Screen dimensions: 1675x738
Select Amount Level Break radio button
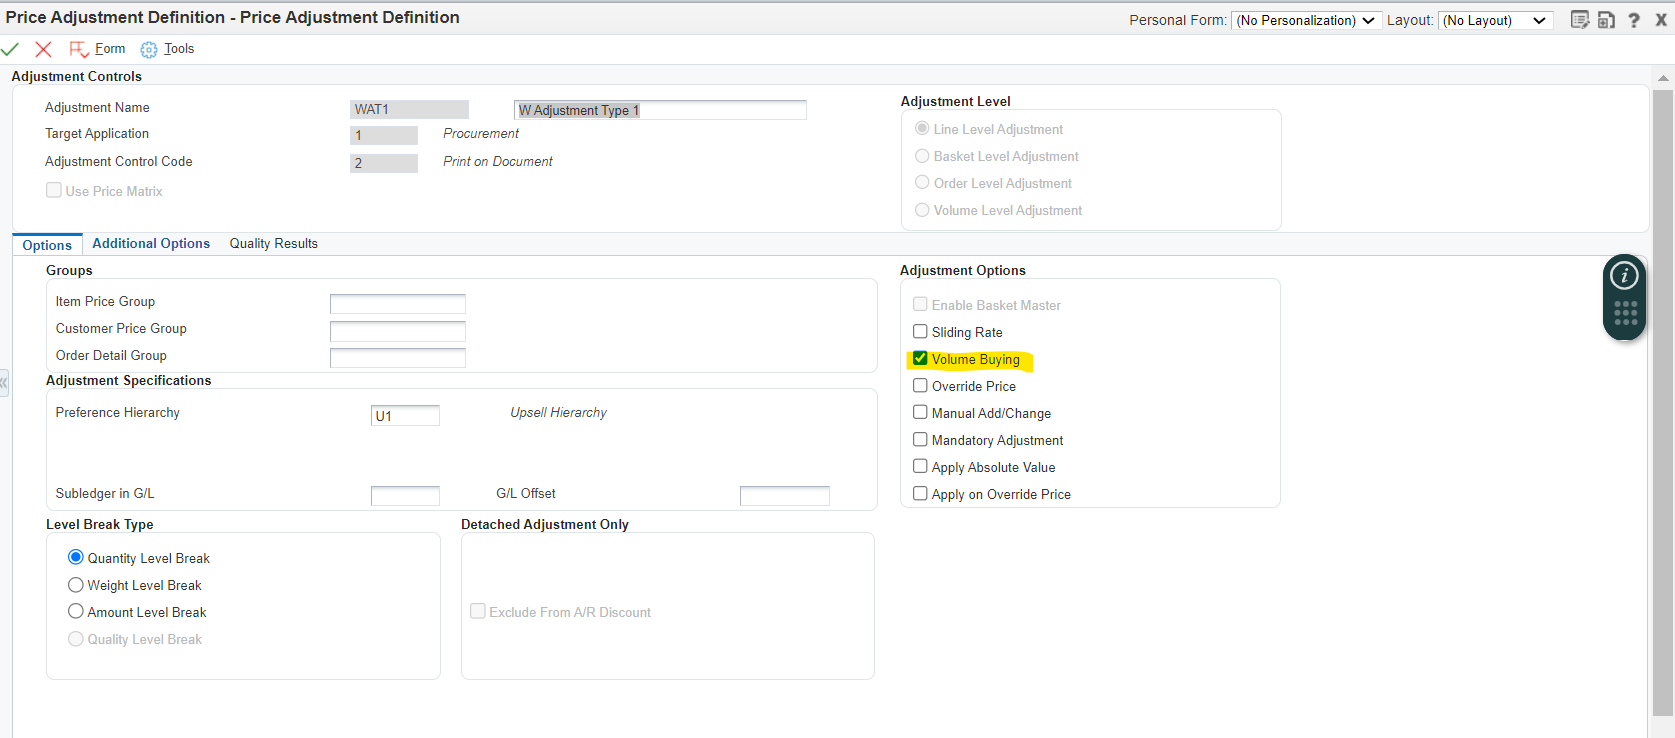(76, 611)
